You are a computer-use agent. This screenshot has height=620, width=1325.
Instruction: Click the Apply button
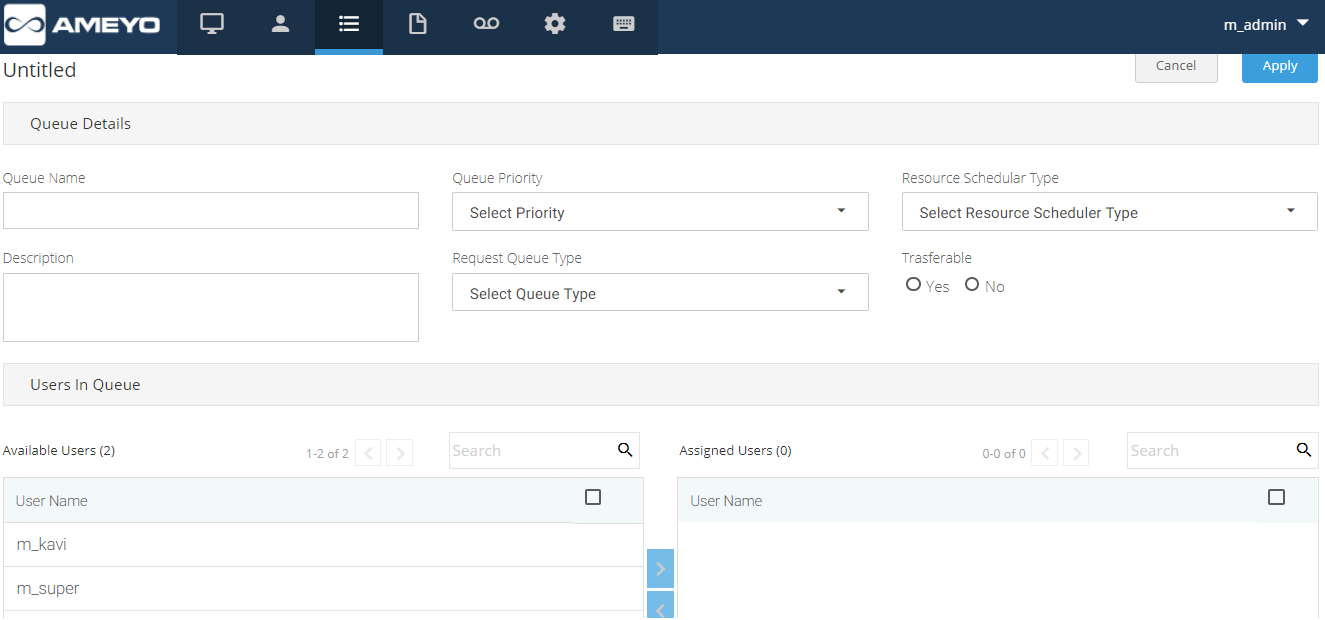tap(1279, 66)
